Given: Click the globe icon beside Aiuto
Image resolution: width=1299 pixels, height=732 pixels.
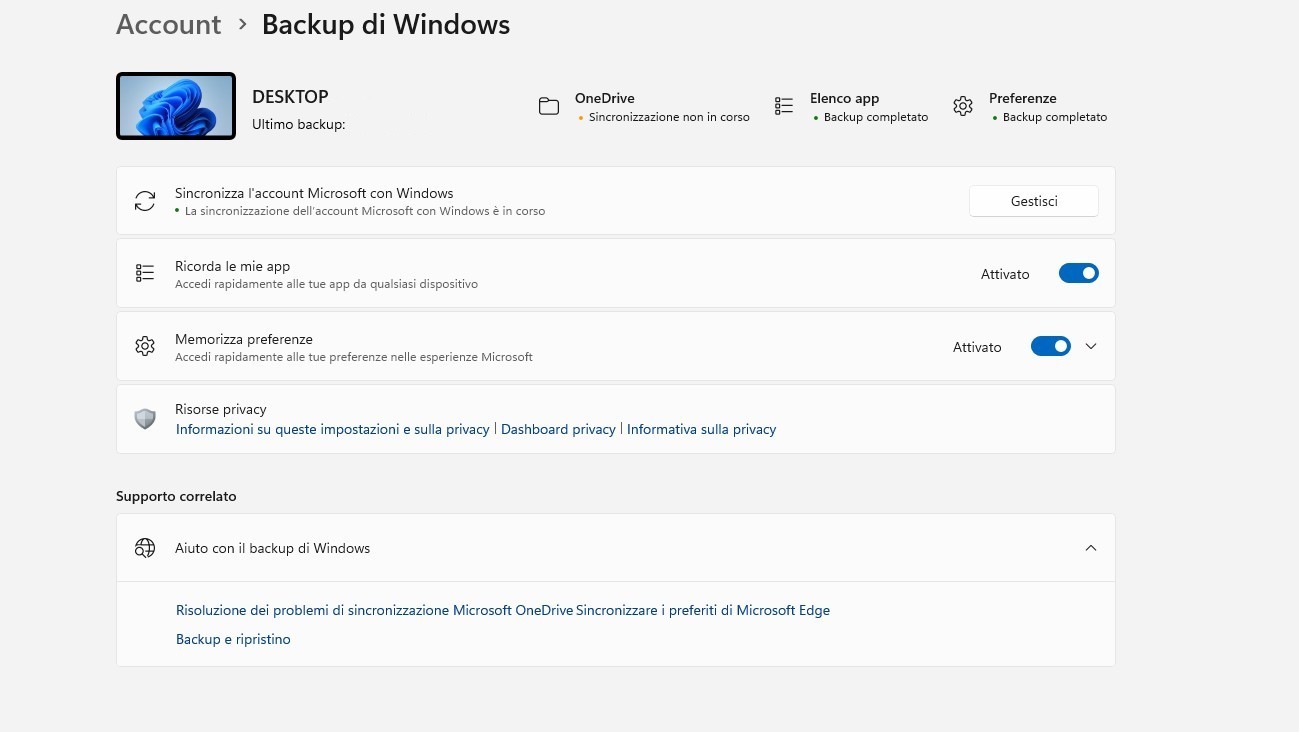Looking at the screenshot, I should pos(145,548).
